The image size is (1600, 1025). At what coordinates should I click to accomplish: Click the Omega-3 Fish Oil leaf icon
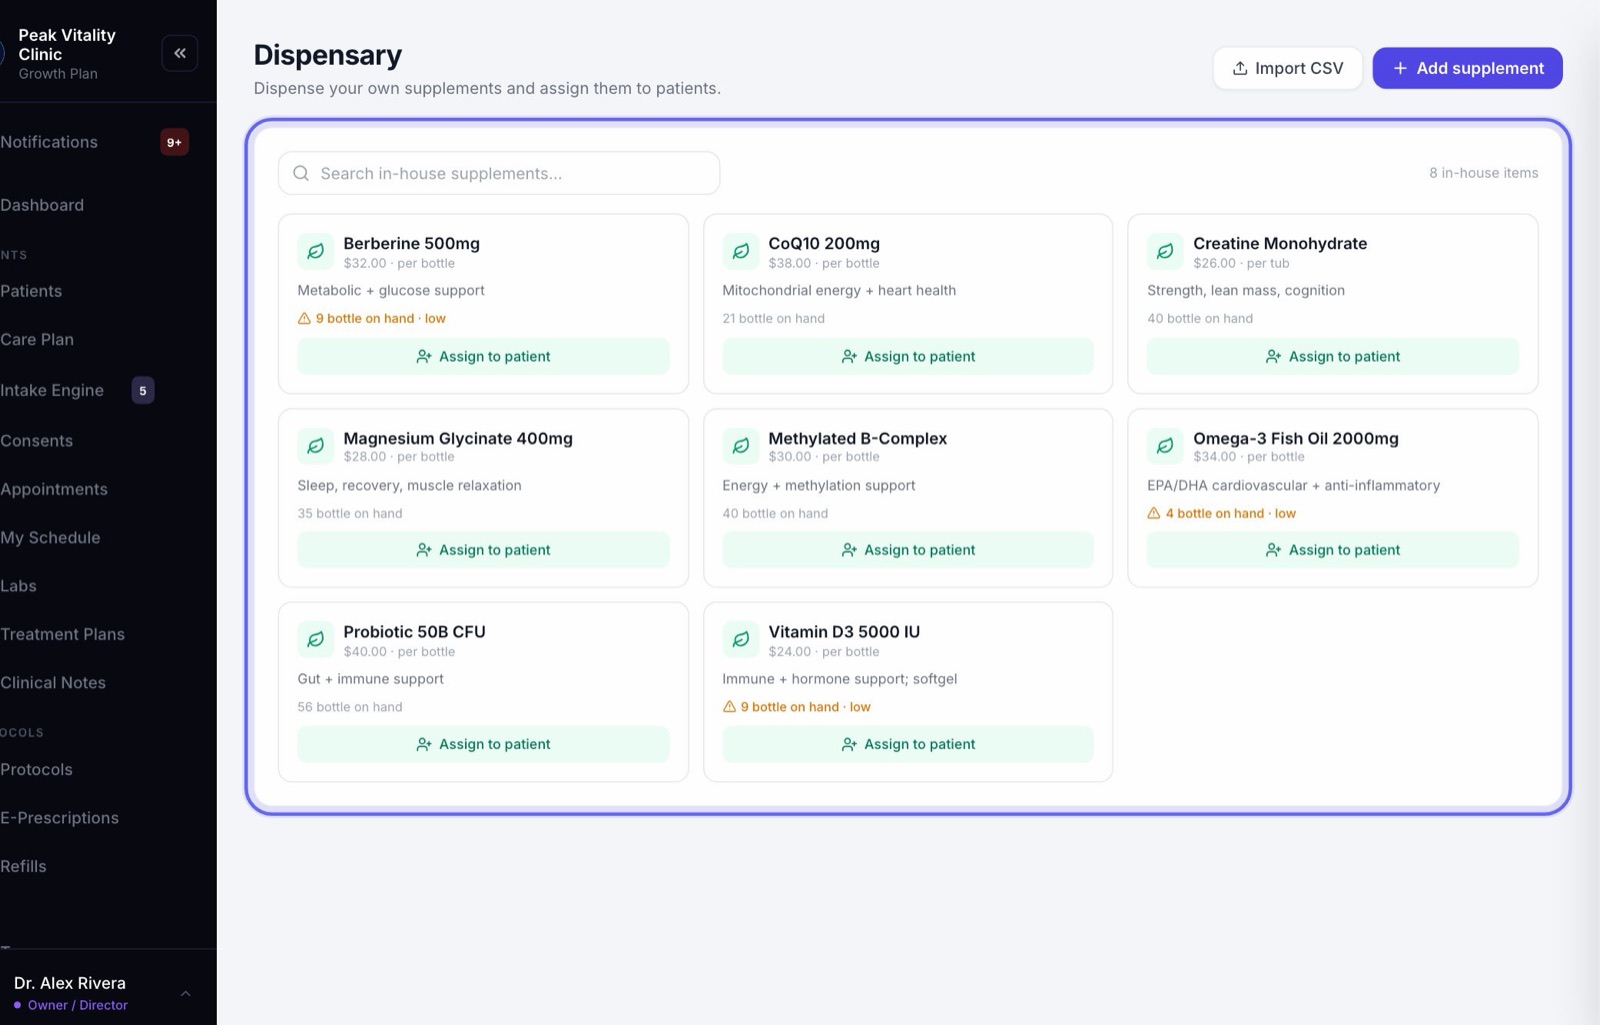pyautogui.click(x=1165, y=446)
